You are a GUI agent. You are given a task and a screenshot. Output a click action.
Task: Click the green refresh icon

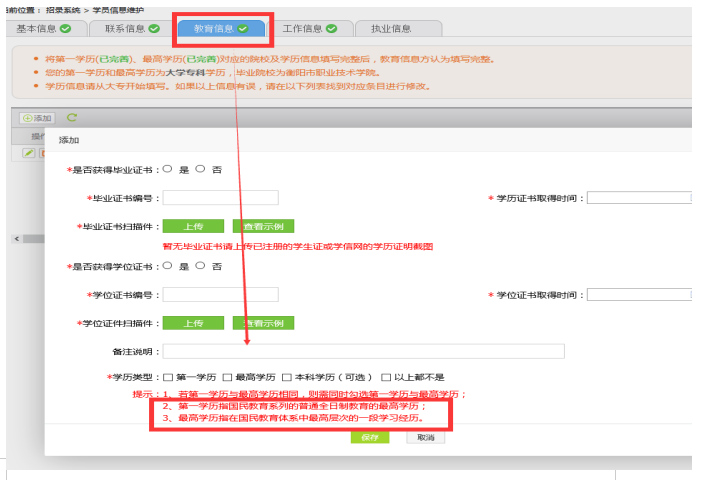click(x=72, y=118)
